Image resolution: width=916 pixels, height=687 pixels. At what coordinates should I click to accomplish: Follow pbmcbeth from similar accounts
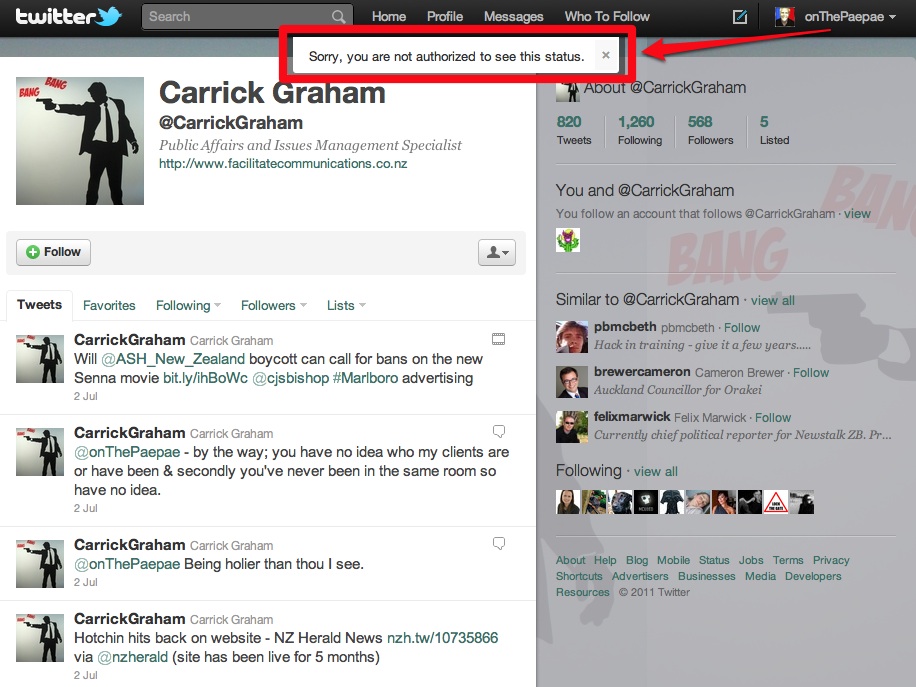click(x=742, y=327)
